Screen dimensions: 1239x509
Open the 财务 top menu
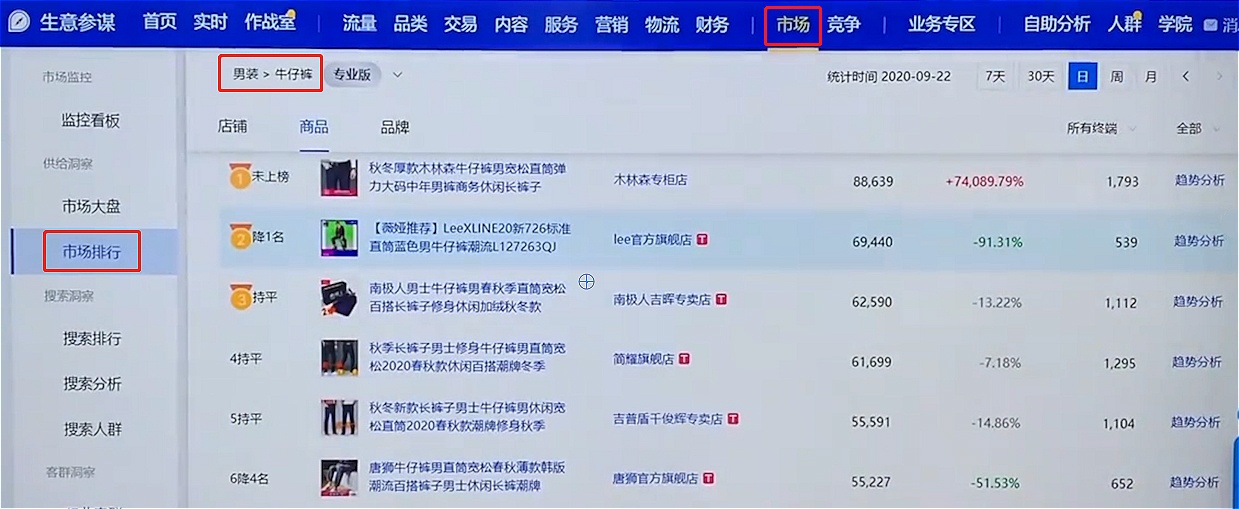[x=712, y=24]
